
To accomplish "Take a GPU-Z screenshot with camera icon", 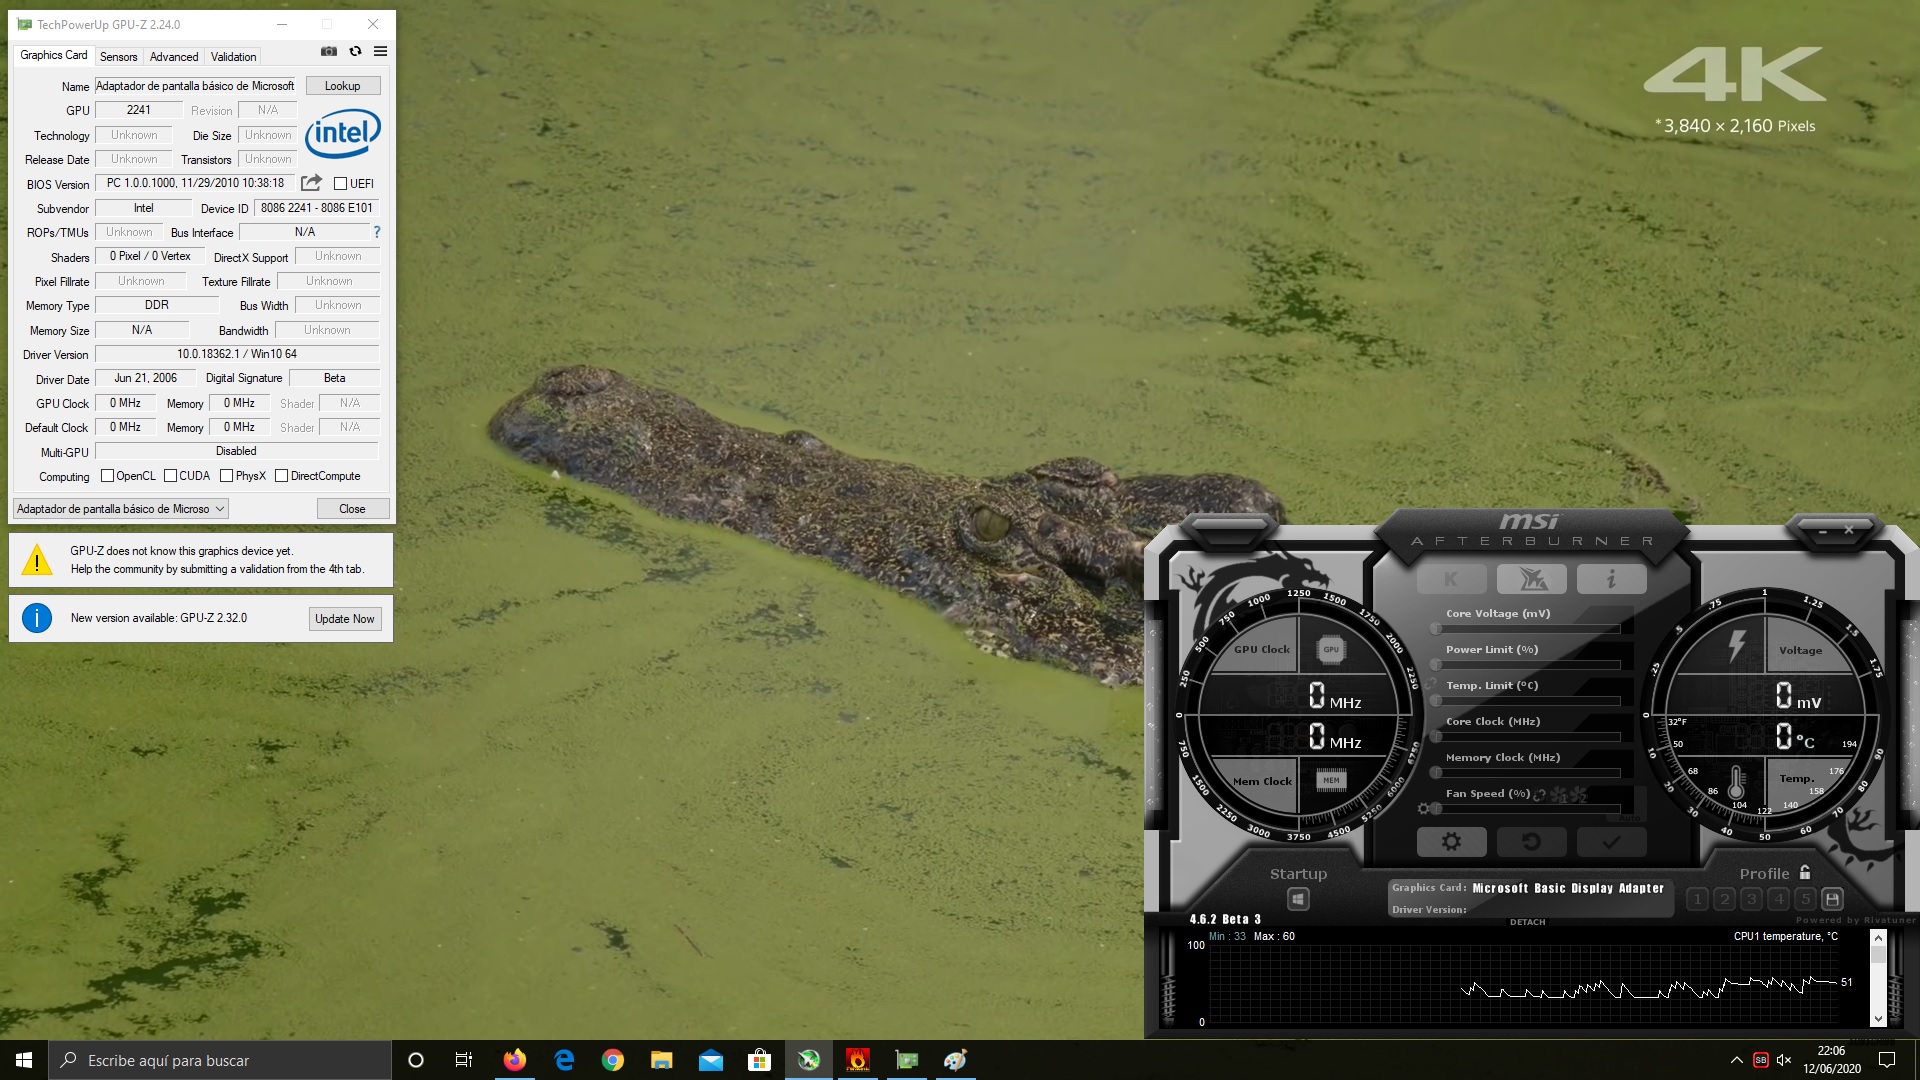I will coord(328,52).
